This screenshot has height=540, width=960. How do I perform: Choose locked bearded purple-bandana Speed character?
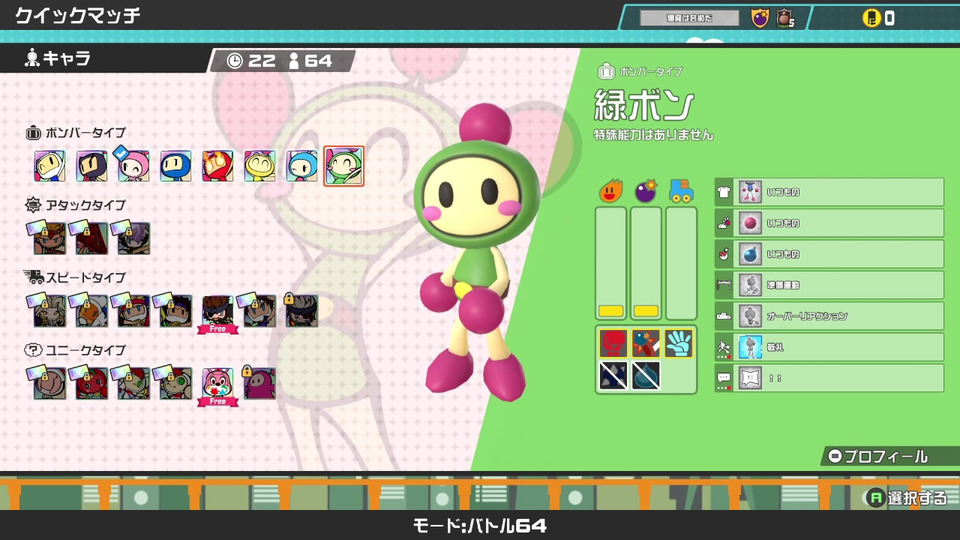pos(176,310)
